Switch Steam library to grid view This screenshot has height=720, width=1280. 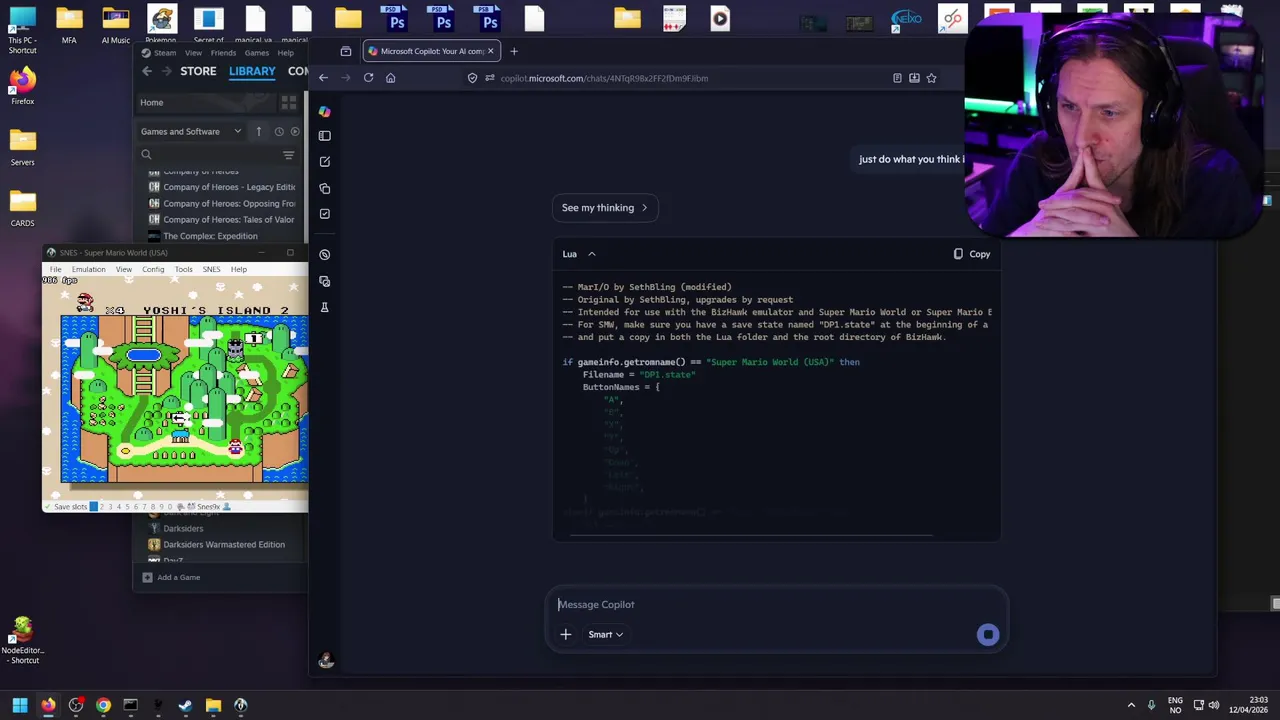[x=289, y=102]
